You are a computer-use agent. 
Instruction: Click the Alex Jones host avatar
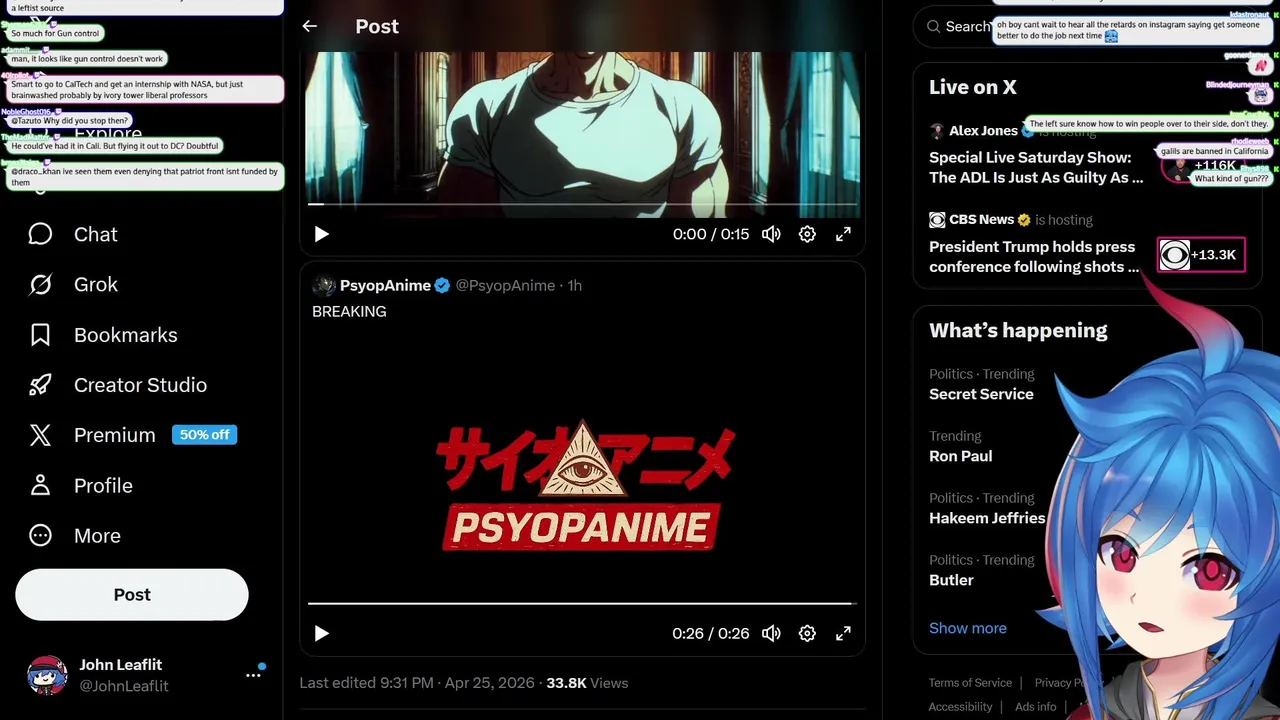(937, 131)
